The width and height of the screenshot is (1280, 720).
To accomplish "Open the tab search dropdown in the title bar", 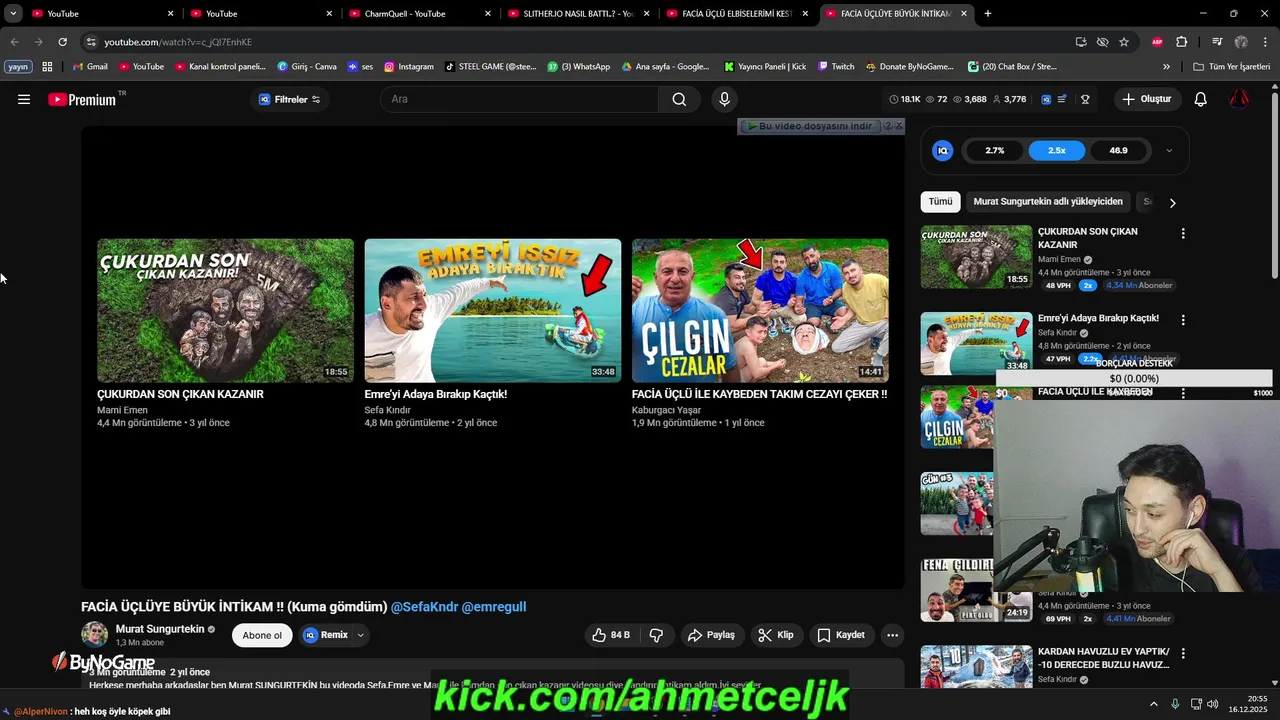I will (13, 13).
